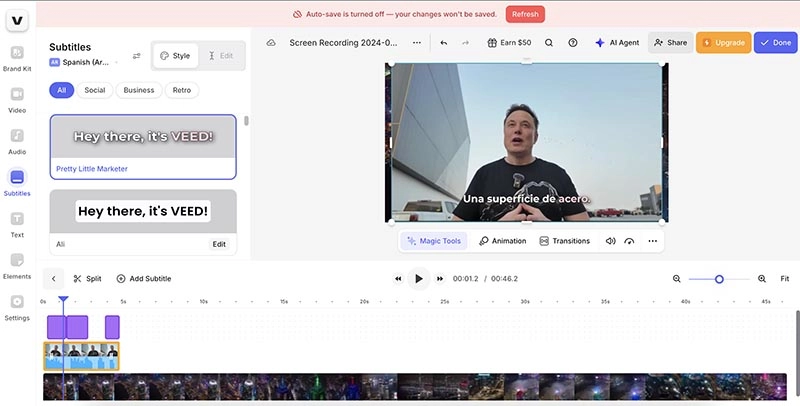Open the project title more options menu

417,43
